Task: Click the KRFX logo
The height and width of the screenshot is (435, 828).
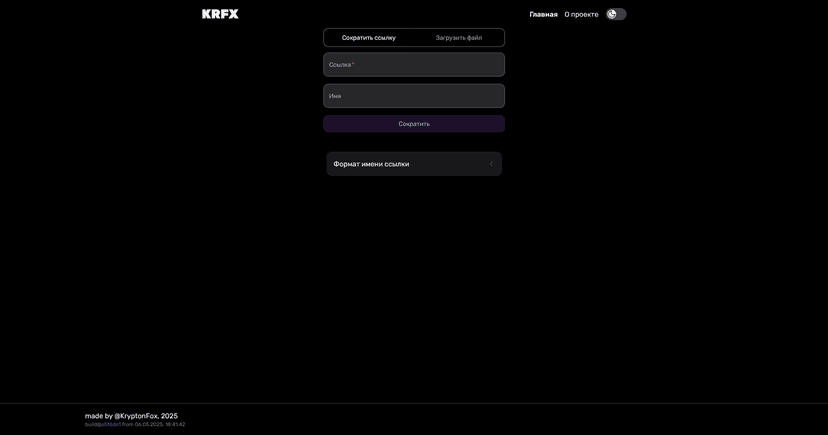Action: (220, 14)
